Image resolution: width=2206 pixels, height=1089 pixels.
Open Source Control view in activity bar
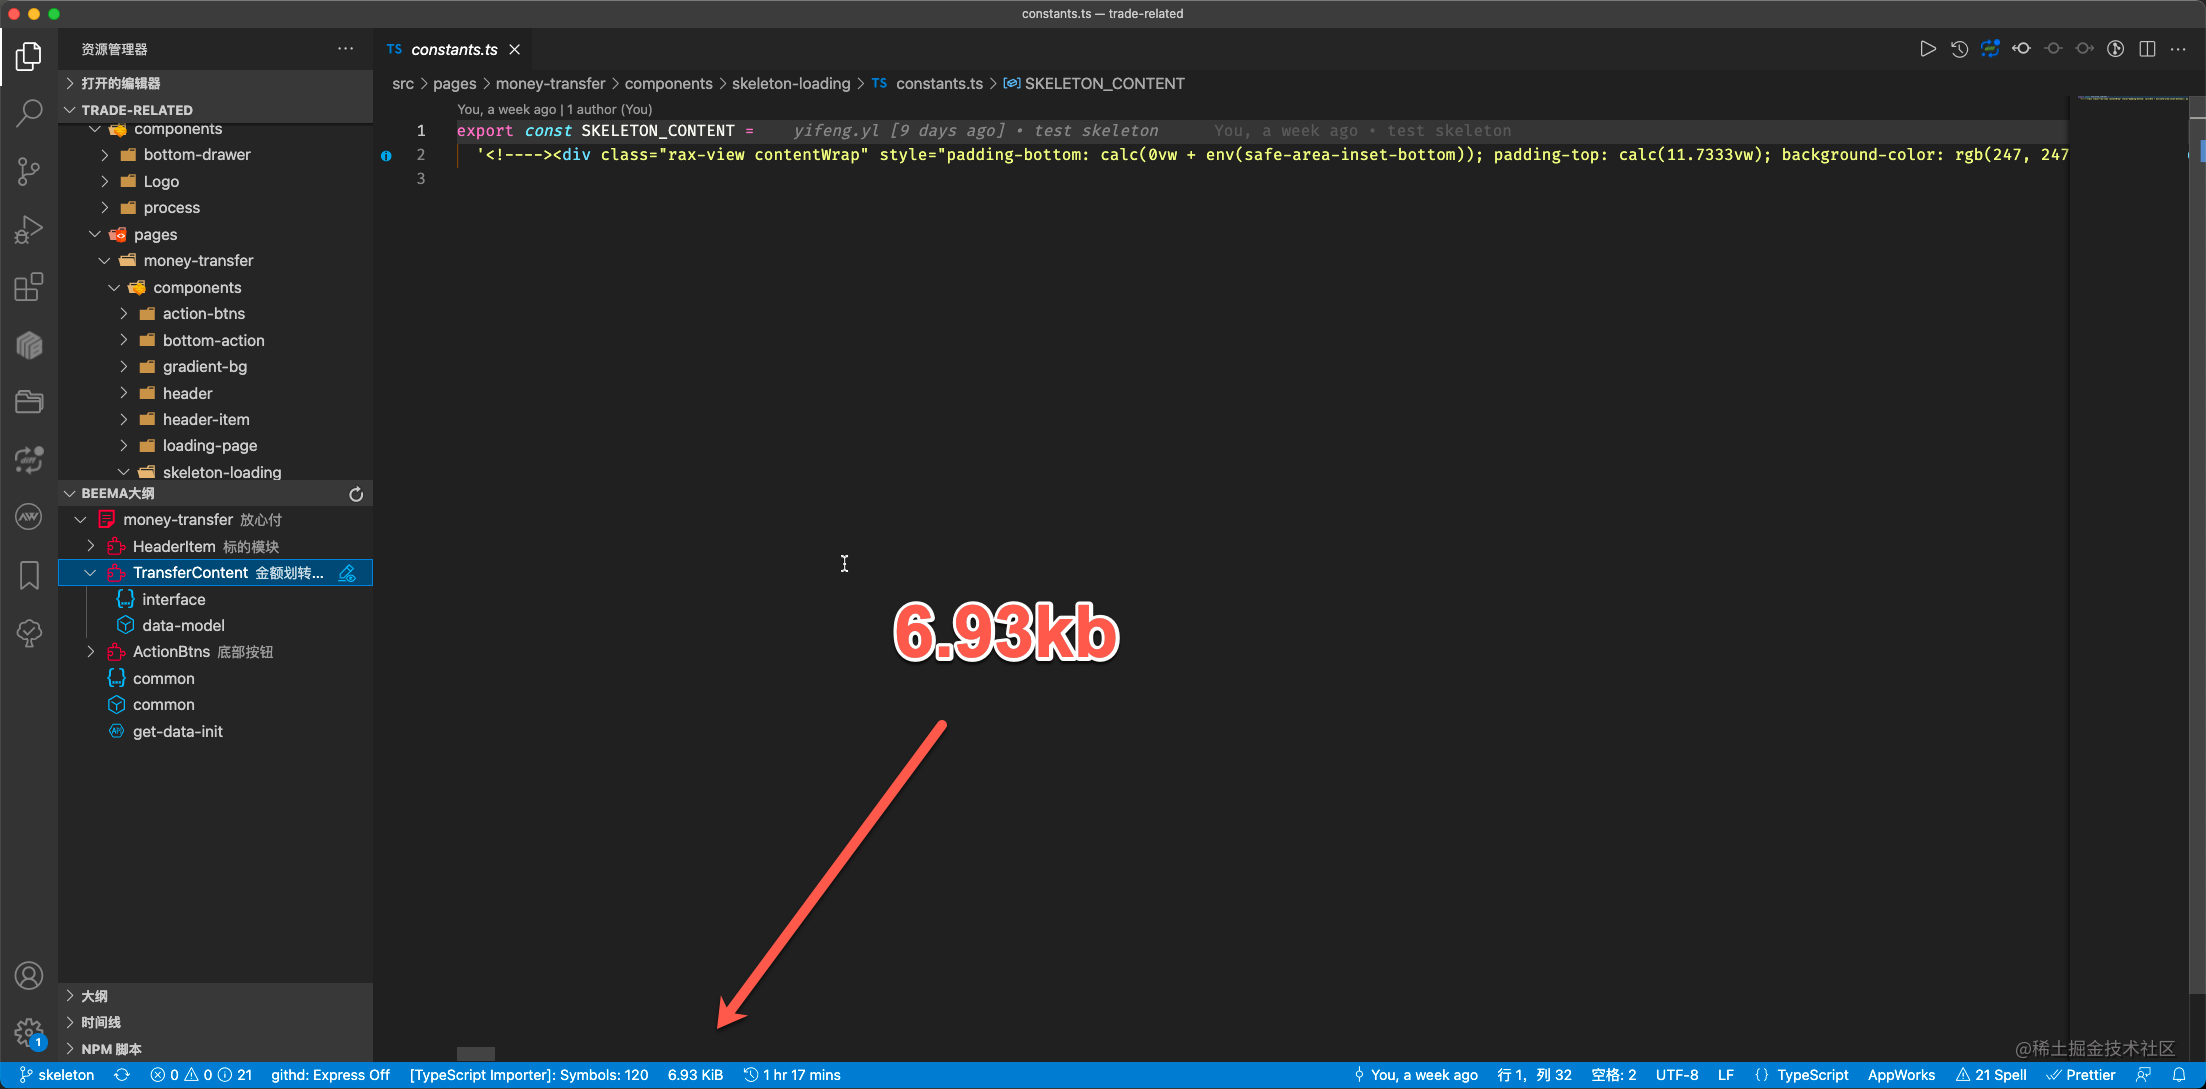(29, 171)
